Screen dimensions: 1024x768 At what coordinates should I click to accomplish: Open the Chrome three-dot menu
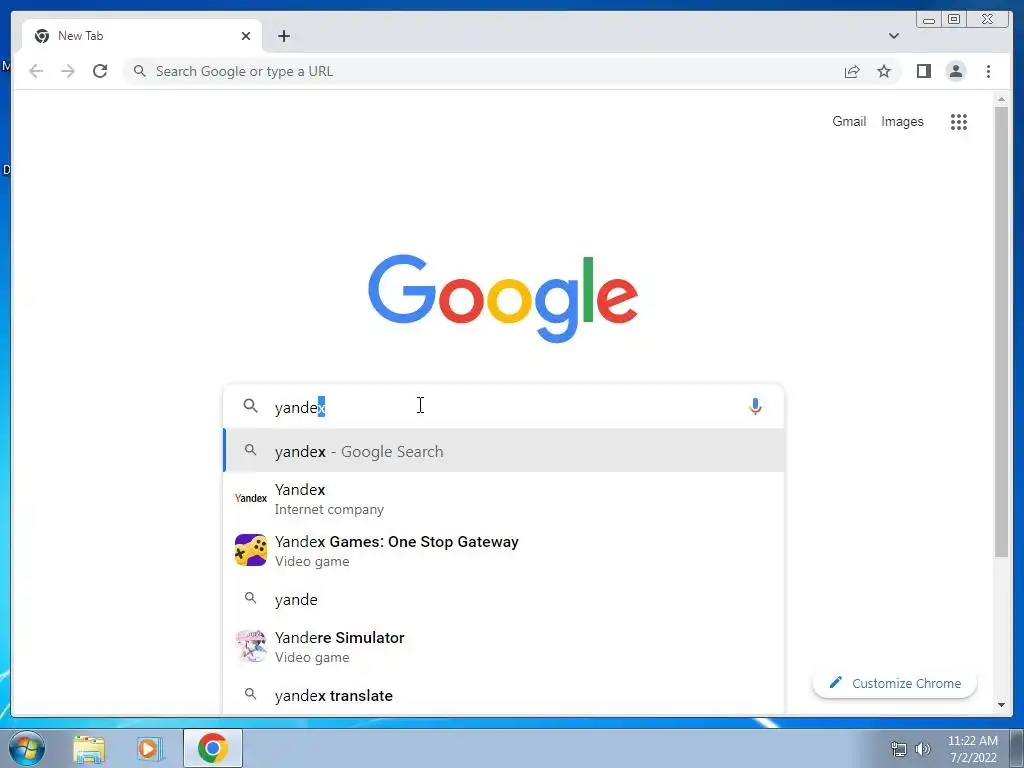[x=988, y=71]
